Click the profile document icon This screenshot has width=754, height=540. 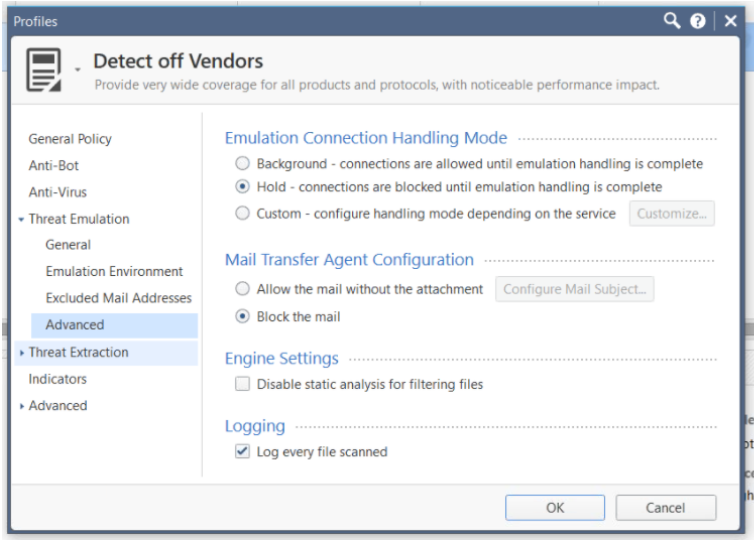pyautogui.click(x=44, y=70)
